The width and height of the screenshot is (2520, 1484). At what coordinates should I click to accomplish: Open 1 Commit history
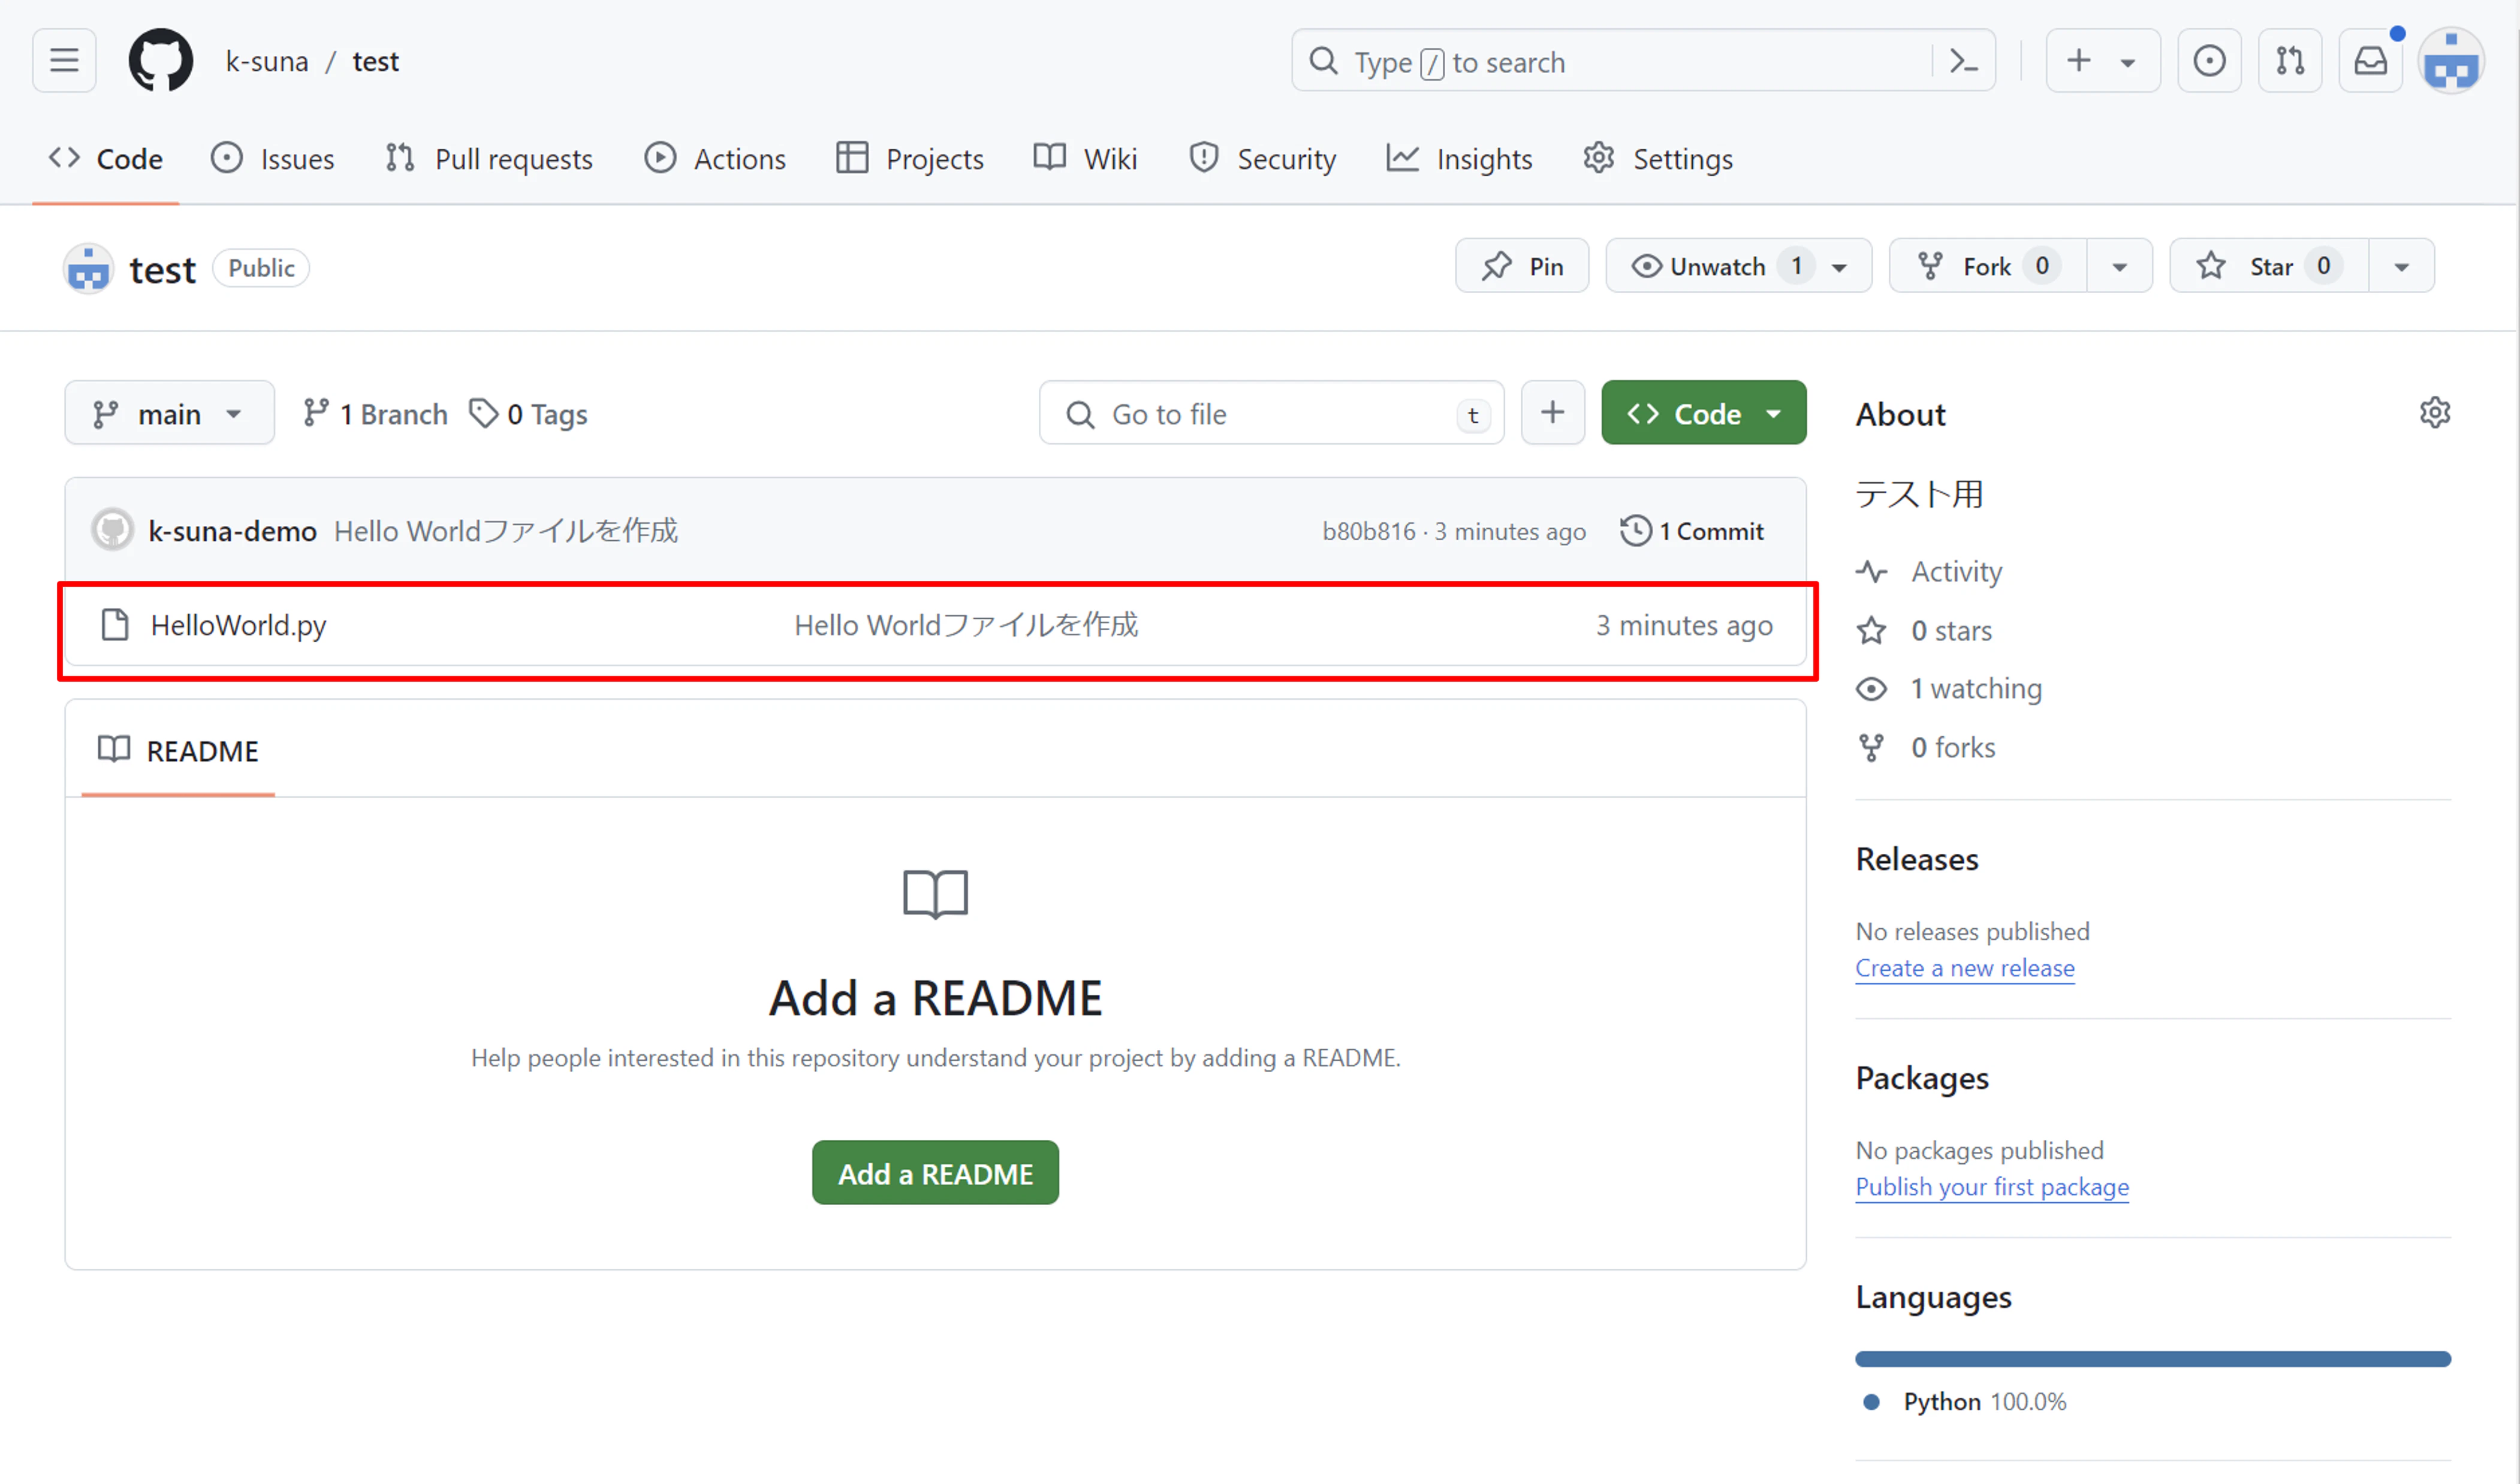(1692, 531)
